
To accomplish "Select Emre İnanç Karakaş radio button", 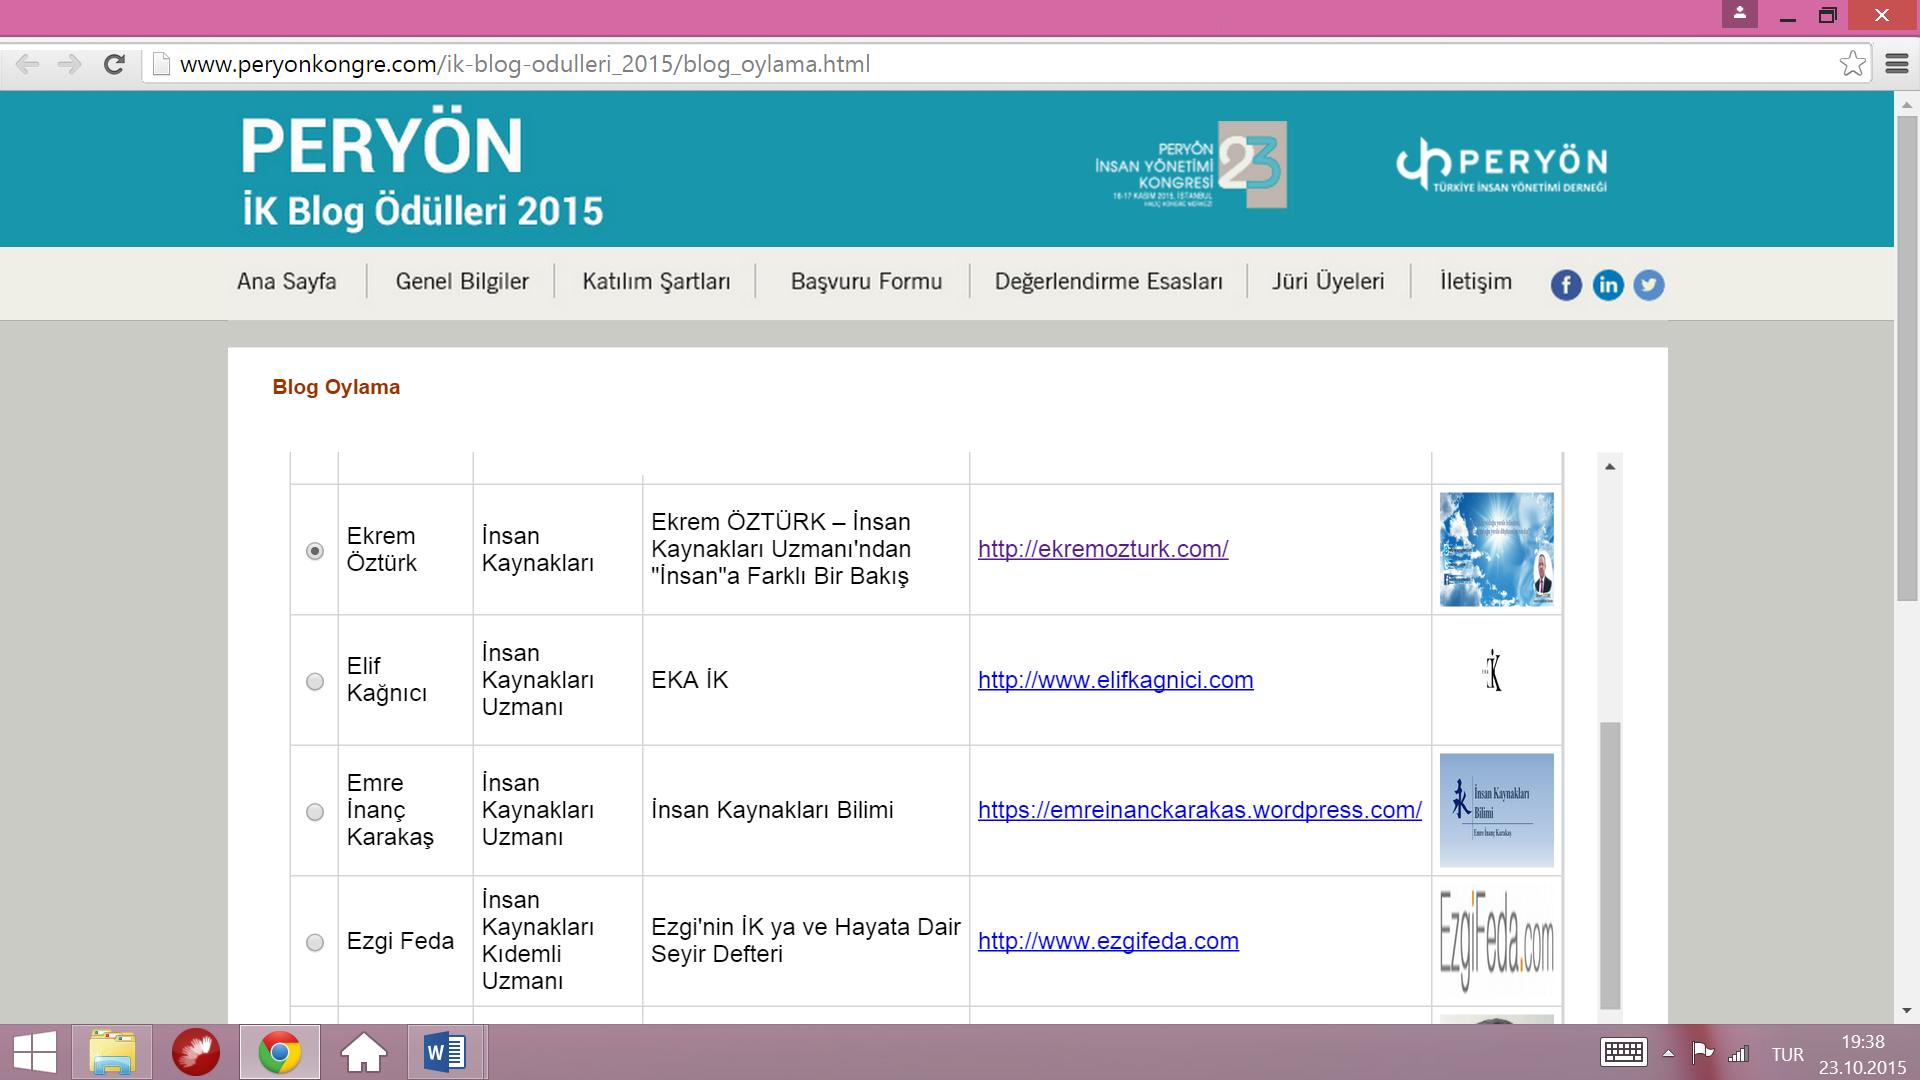I will point(315,811).
